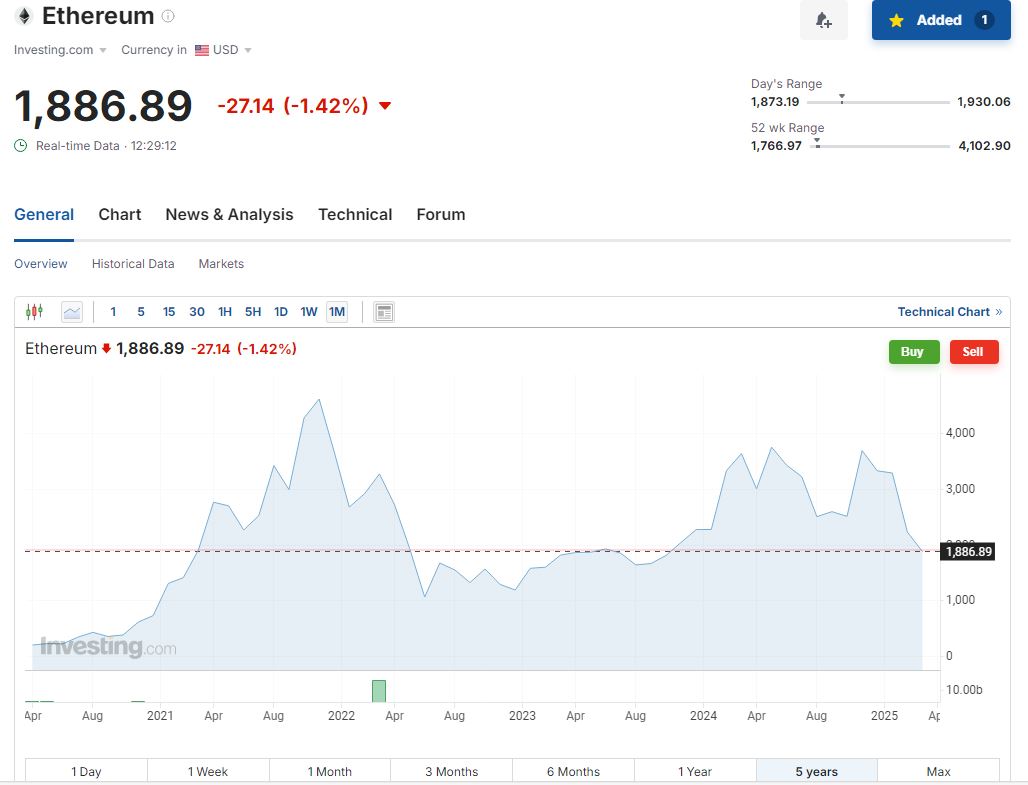Click the Ethereum coin logo icon
This screenshot has width=1028, height=785.
[x=24, y=16]
